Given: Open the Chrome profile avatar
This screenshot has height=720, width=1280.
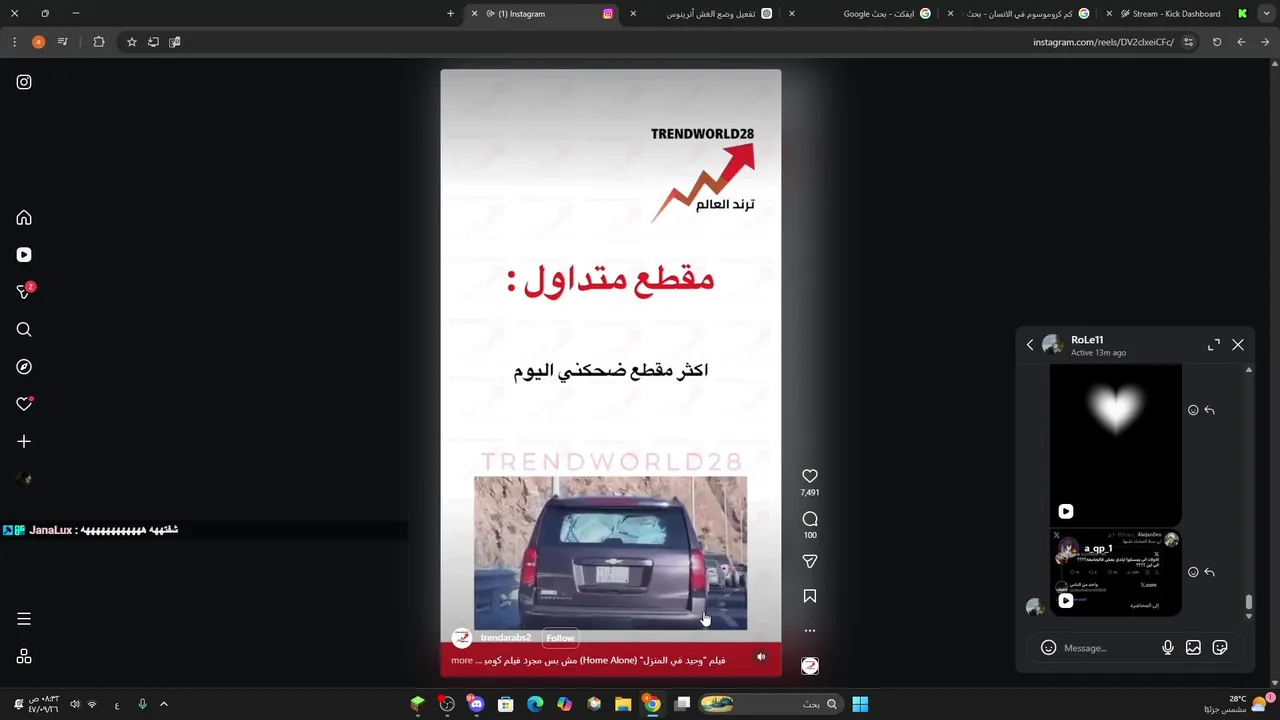Looking at the screenshot, I should pyautogui.click(x=38, y=42).
